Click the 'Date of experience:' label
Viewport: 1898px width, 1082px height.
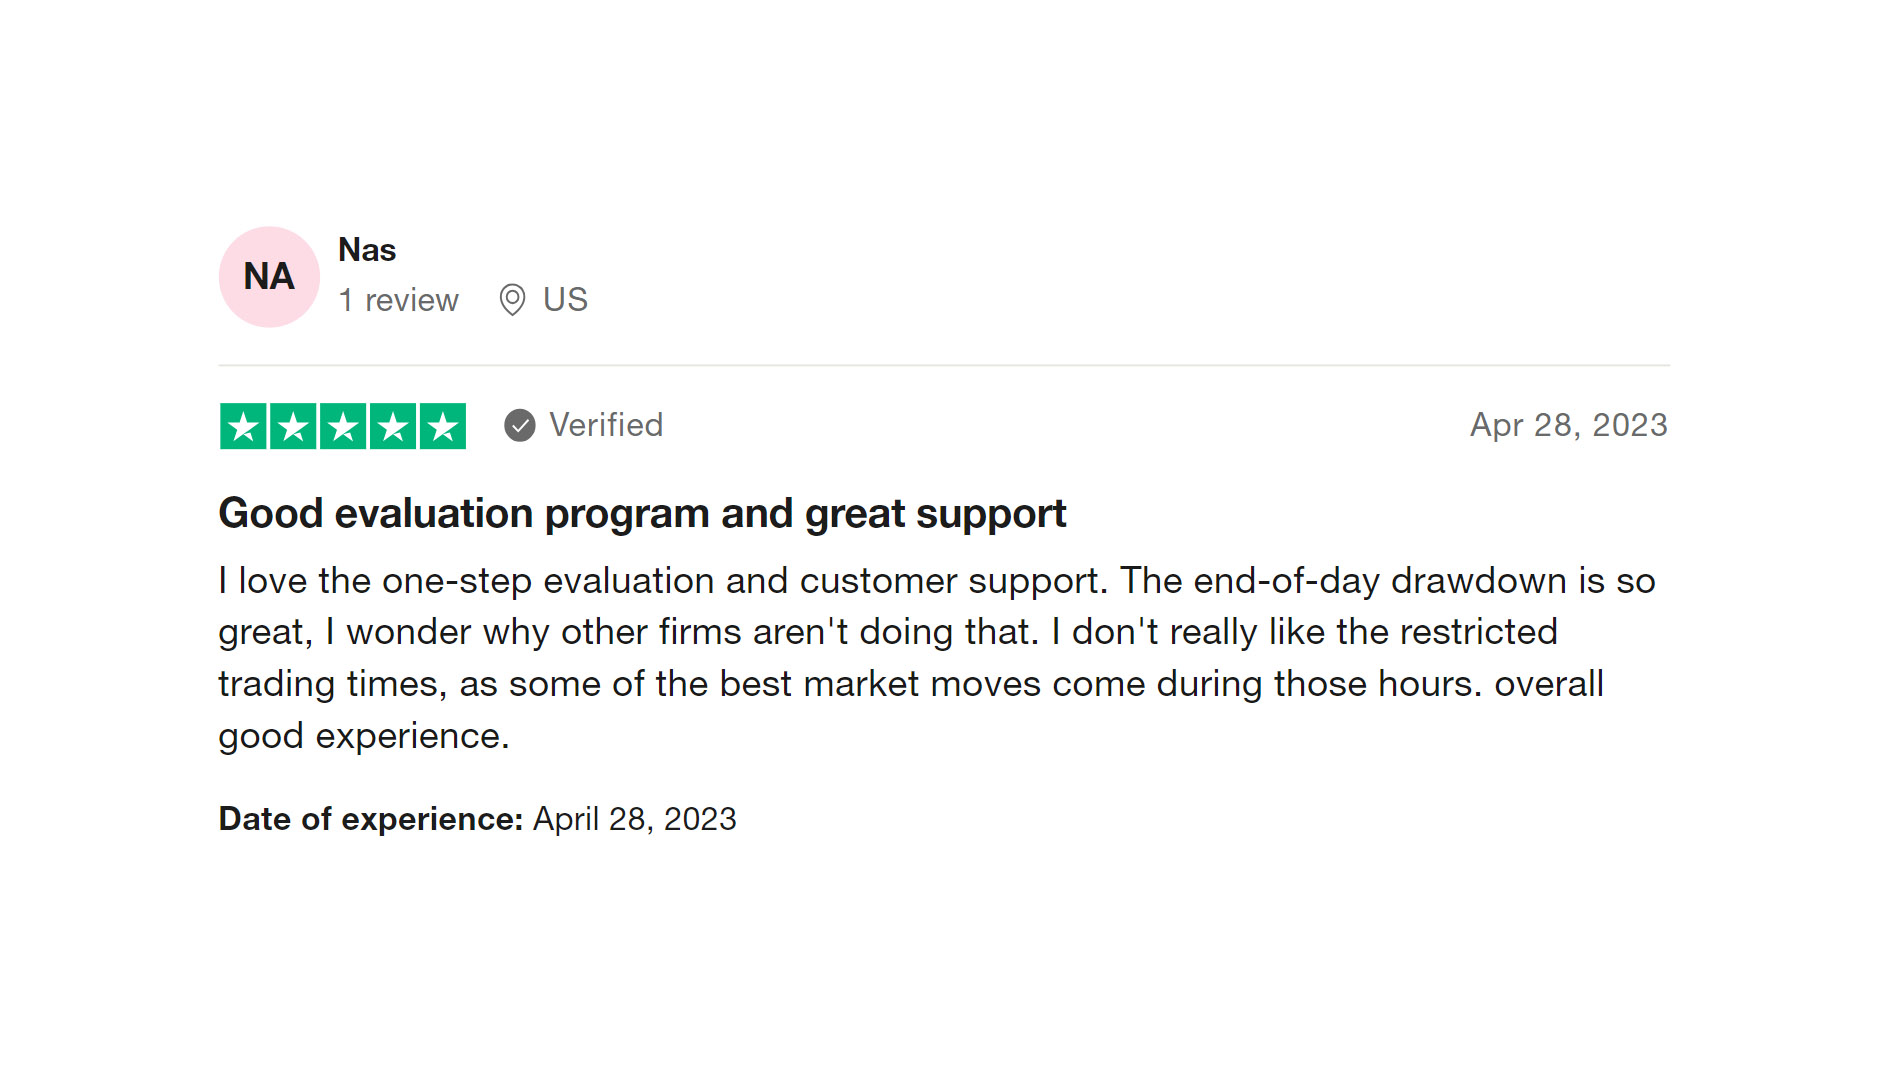[371, 819]
